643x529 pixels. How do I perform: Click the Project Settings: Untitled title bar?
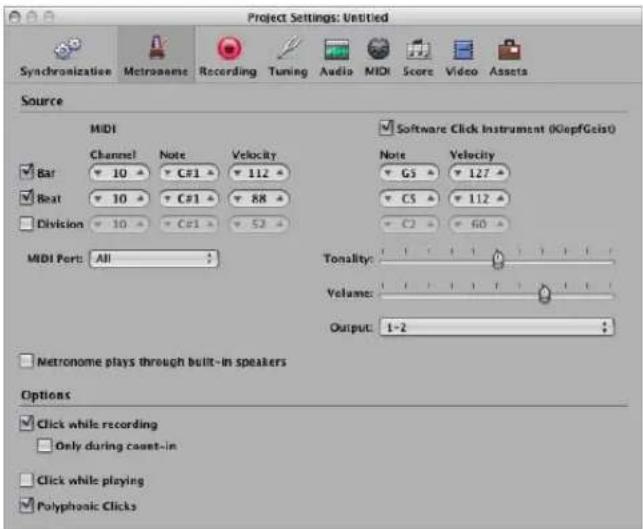click(x=318, y=18)
